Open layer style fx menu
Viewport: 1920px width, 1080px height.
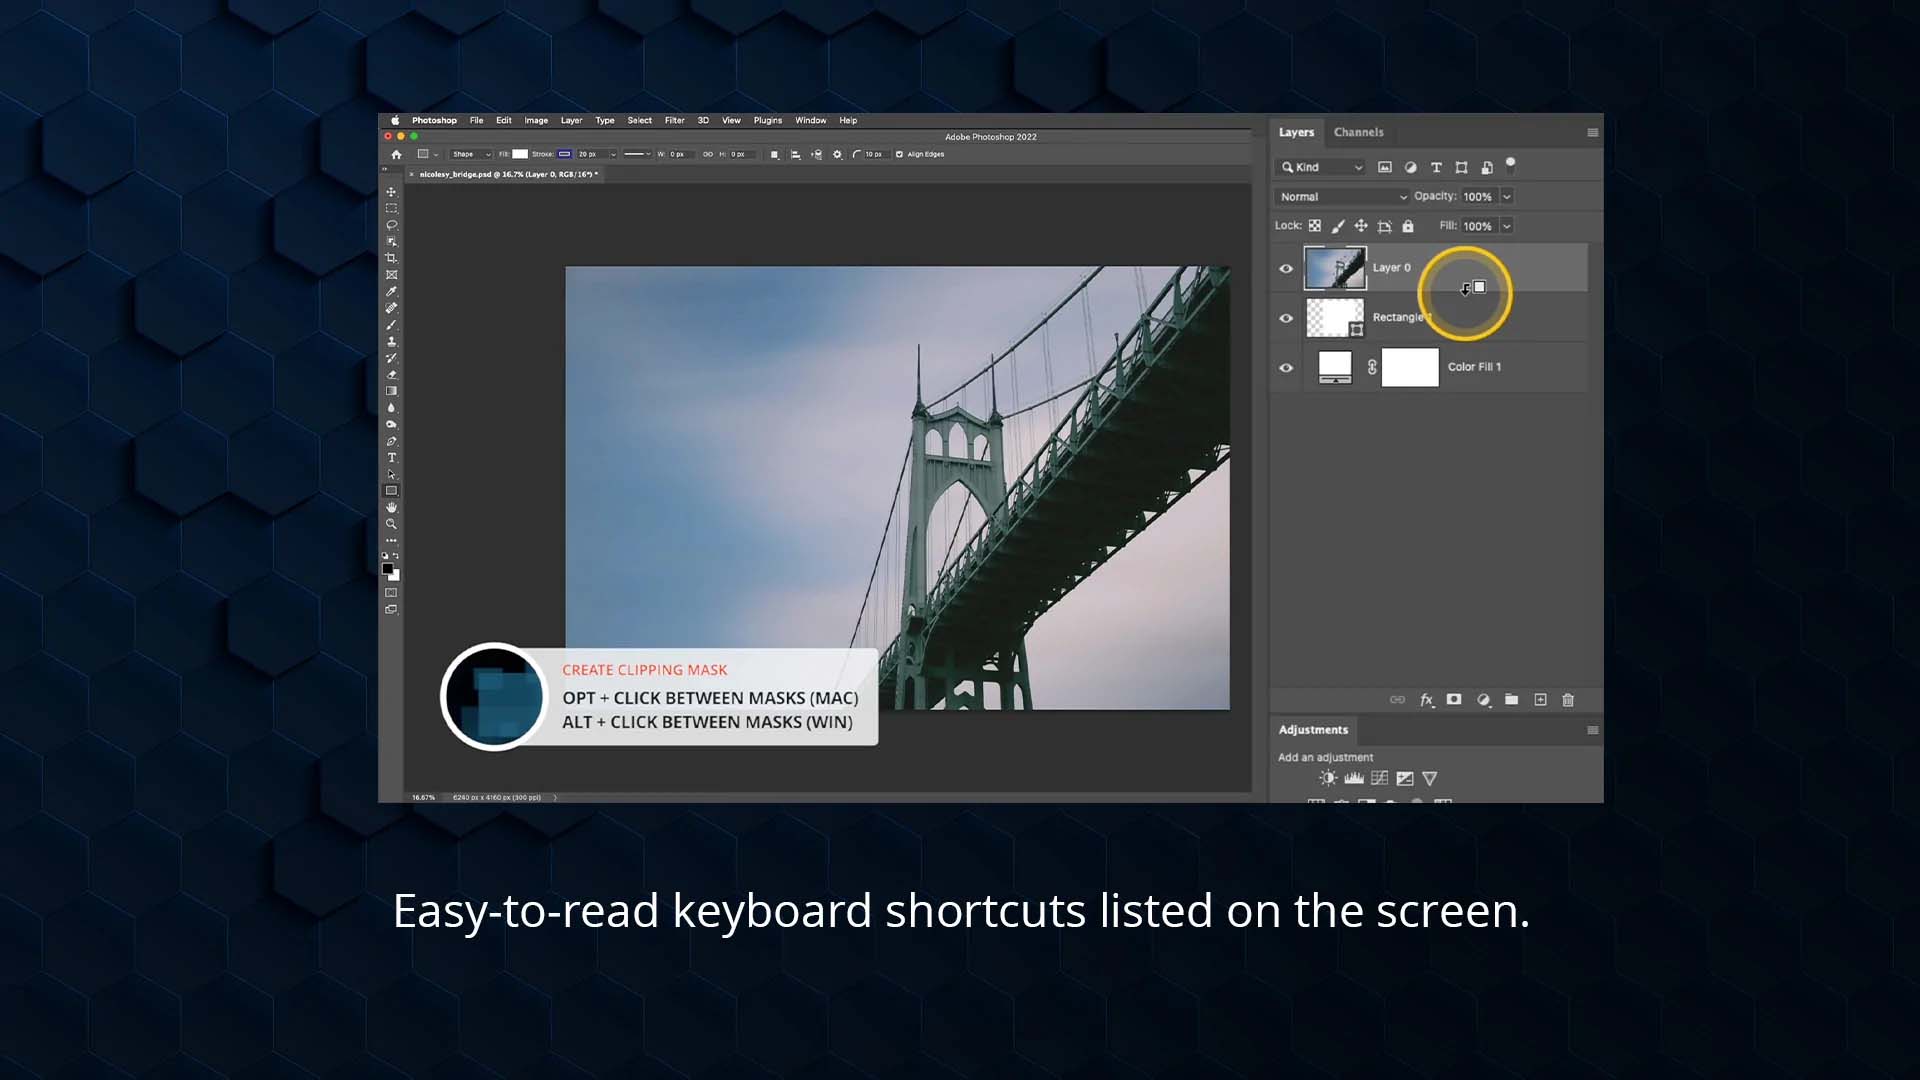tap(1427, 700)
